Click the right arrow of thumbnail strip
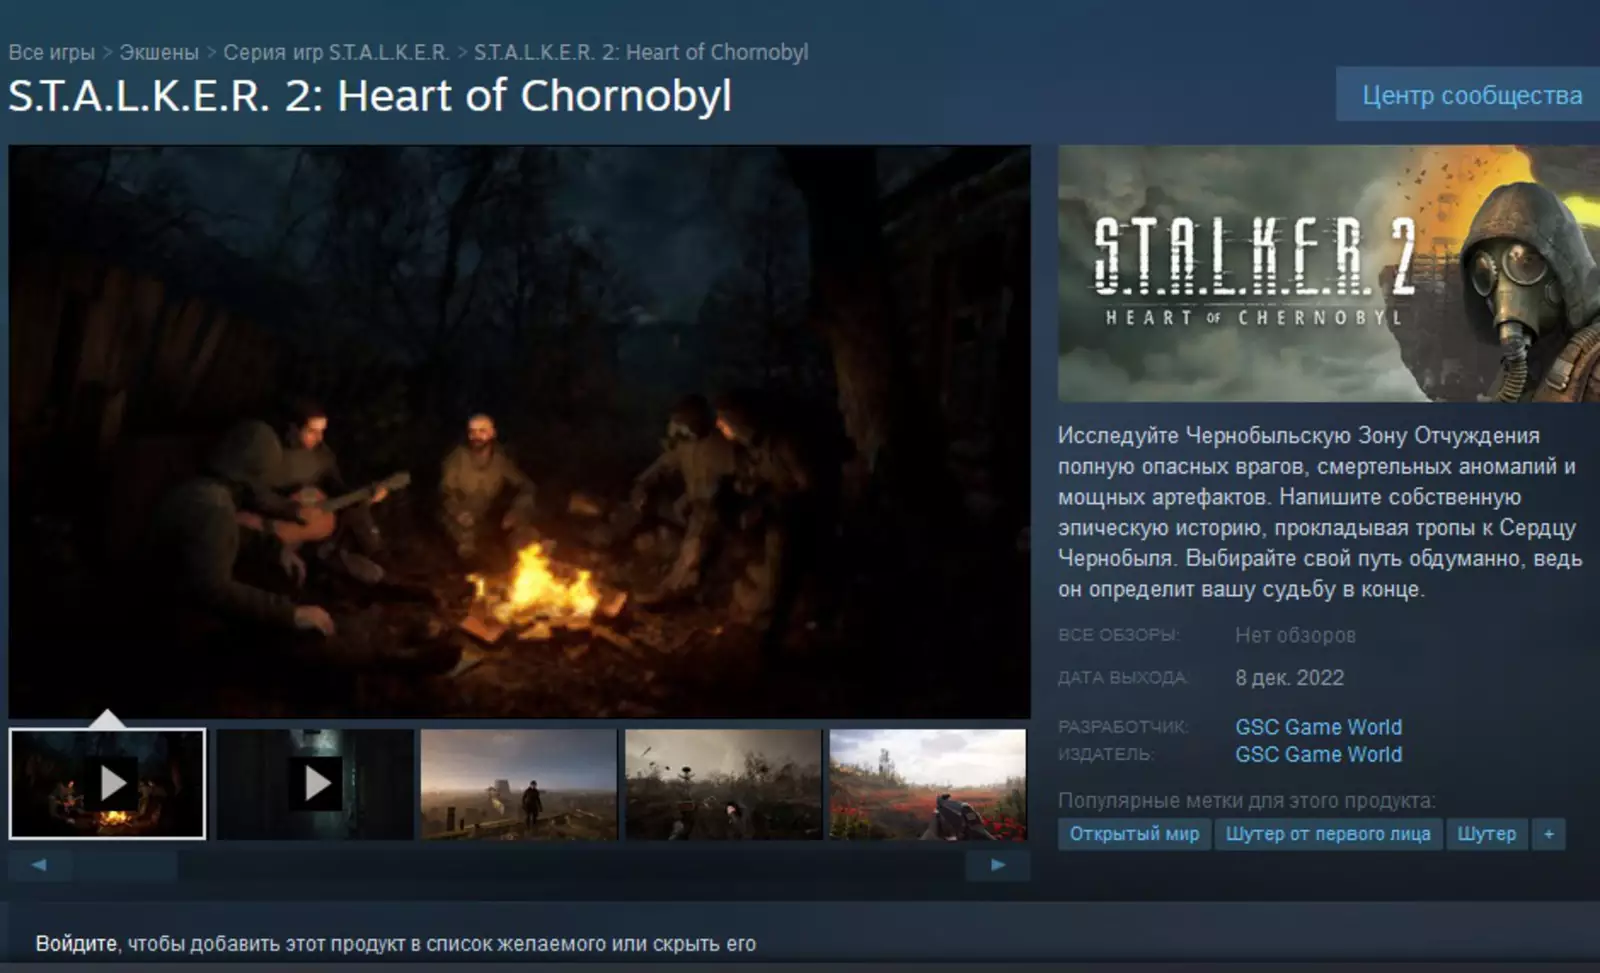1600x973 pixels. click(998, 865)
